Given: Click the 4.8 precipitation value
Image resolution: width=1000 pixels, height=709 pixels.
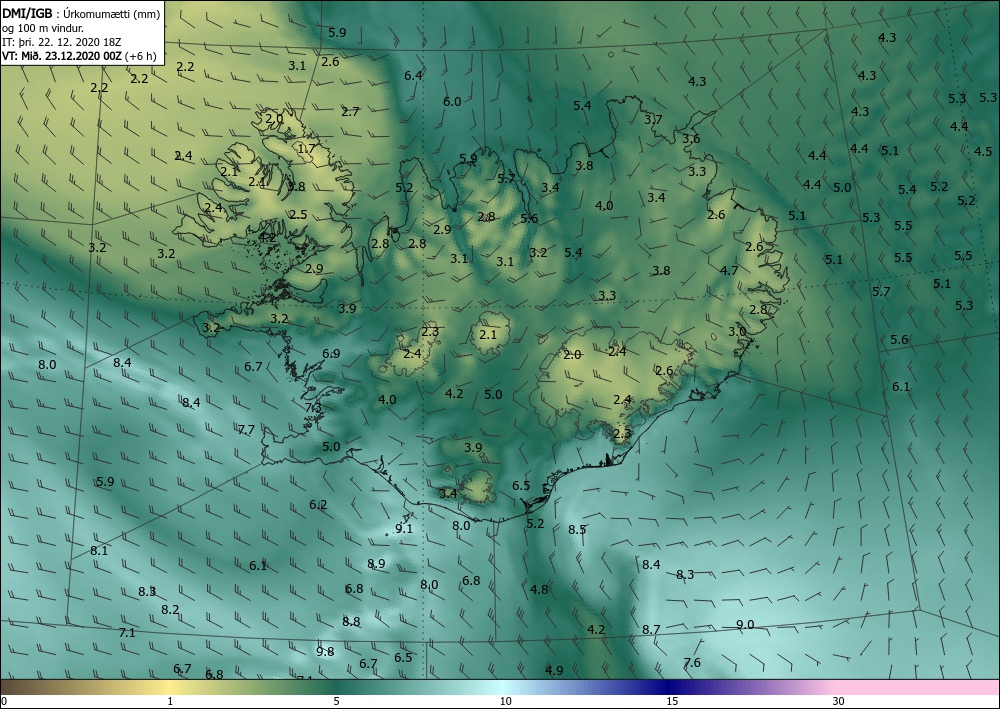Looking at the screenshot, I should click(x=540, y=589).
